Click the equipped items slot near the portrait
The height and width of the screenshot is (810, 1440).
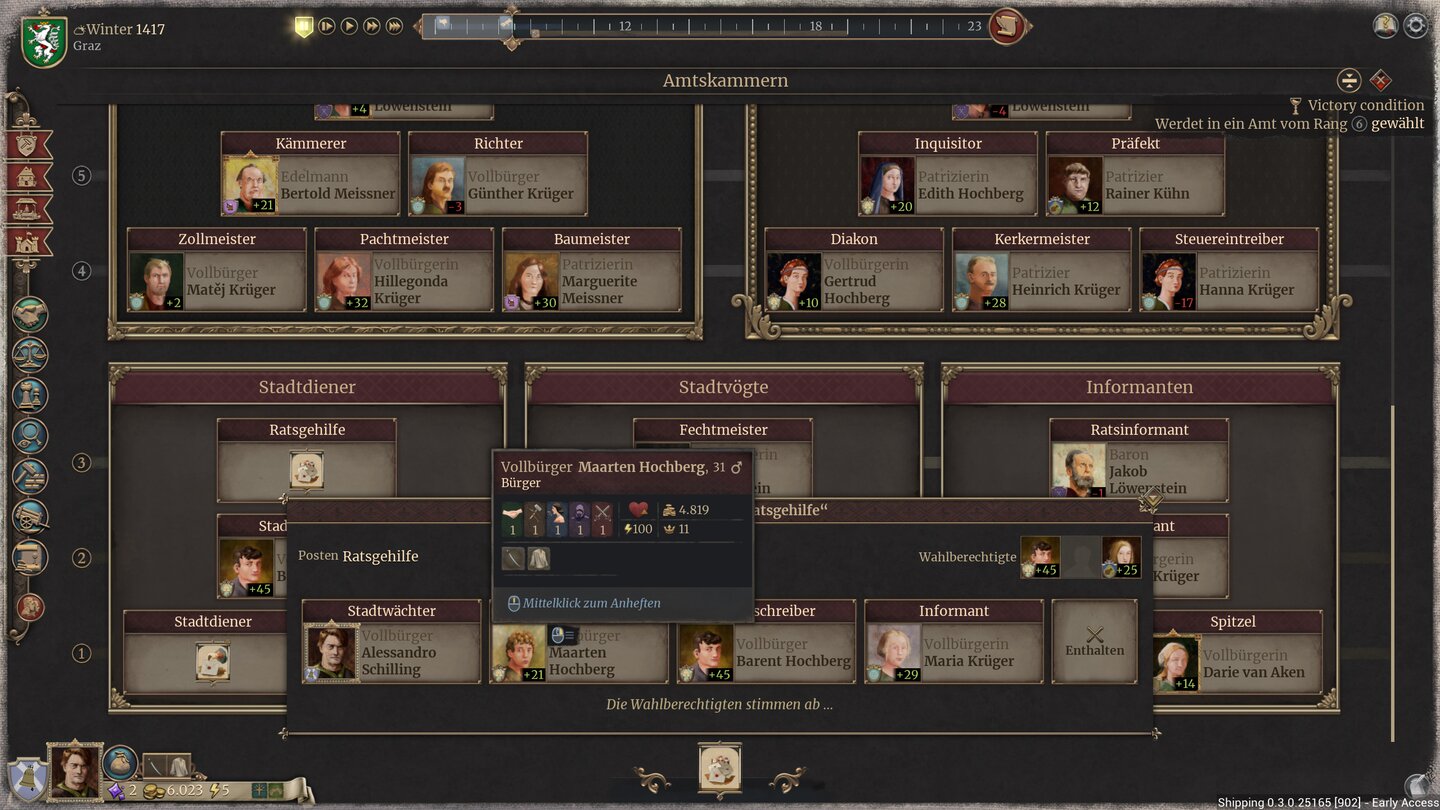pos(166,766)
